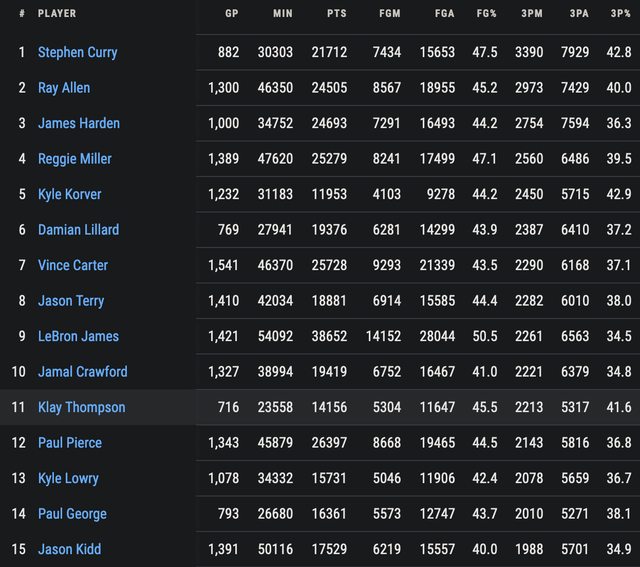Image resolution: width=640 pixels, height=567 pixels.
Task: Select Reggie Miller's name link
Action: 74,159
